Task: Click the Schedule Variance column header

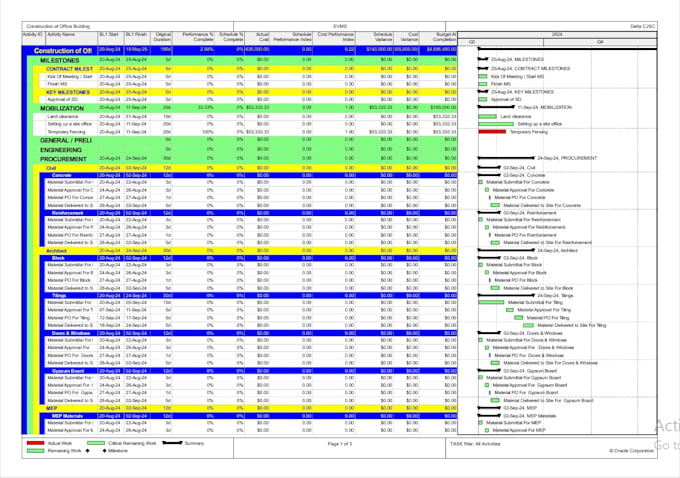Action: (x=374, y=37)
